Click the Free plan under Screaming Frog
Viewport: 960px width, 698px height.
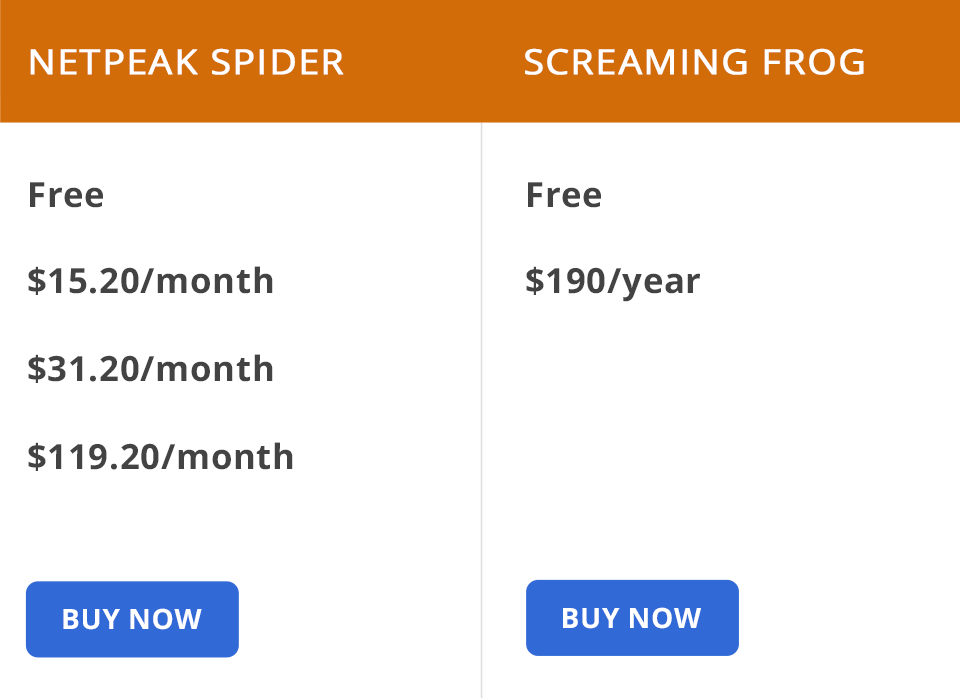pyautogui.click(x=564, y=195)
